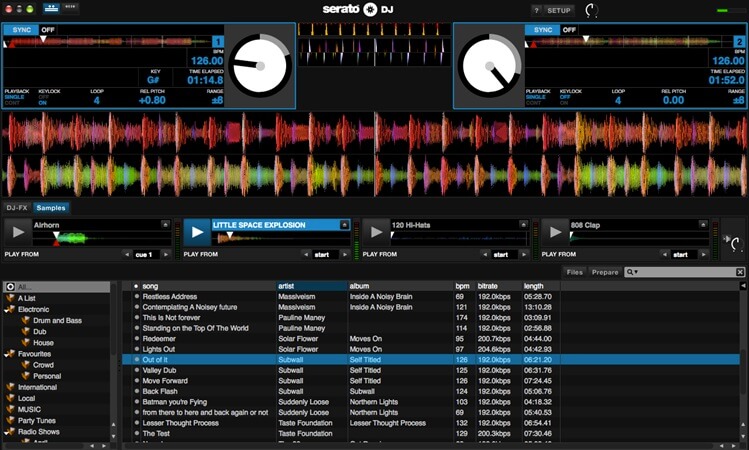
Task: Select previous cue for Airhorn play from
Action: [127, 255]
